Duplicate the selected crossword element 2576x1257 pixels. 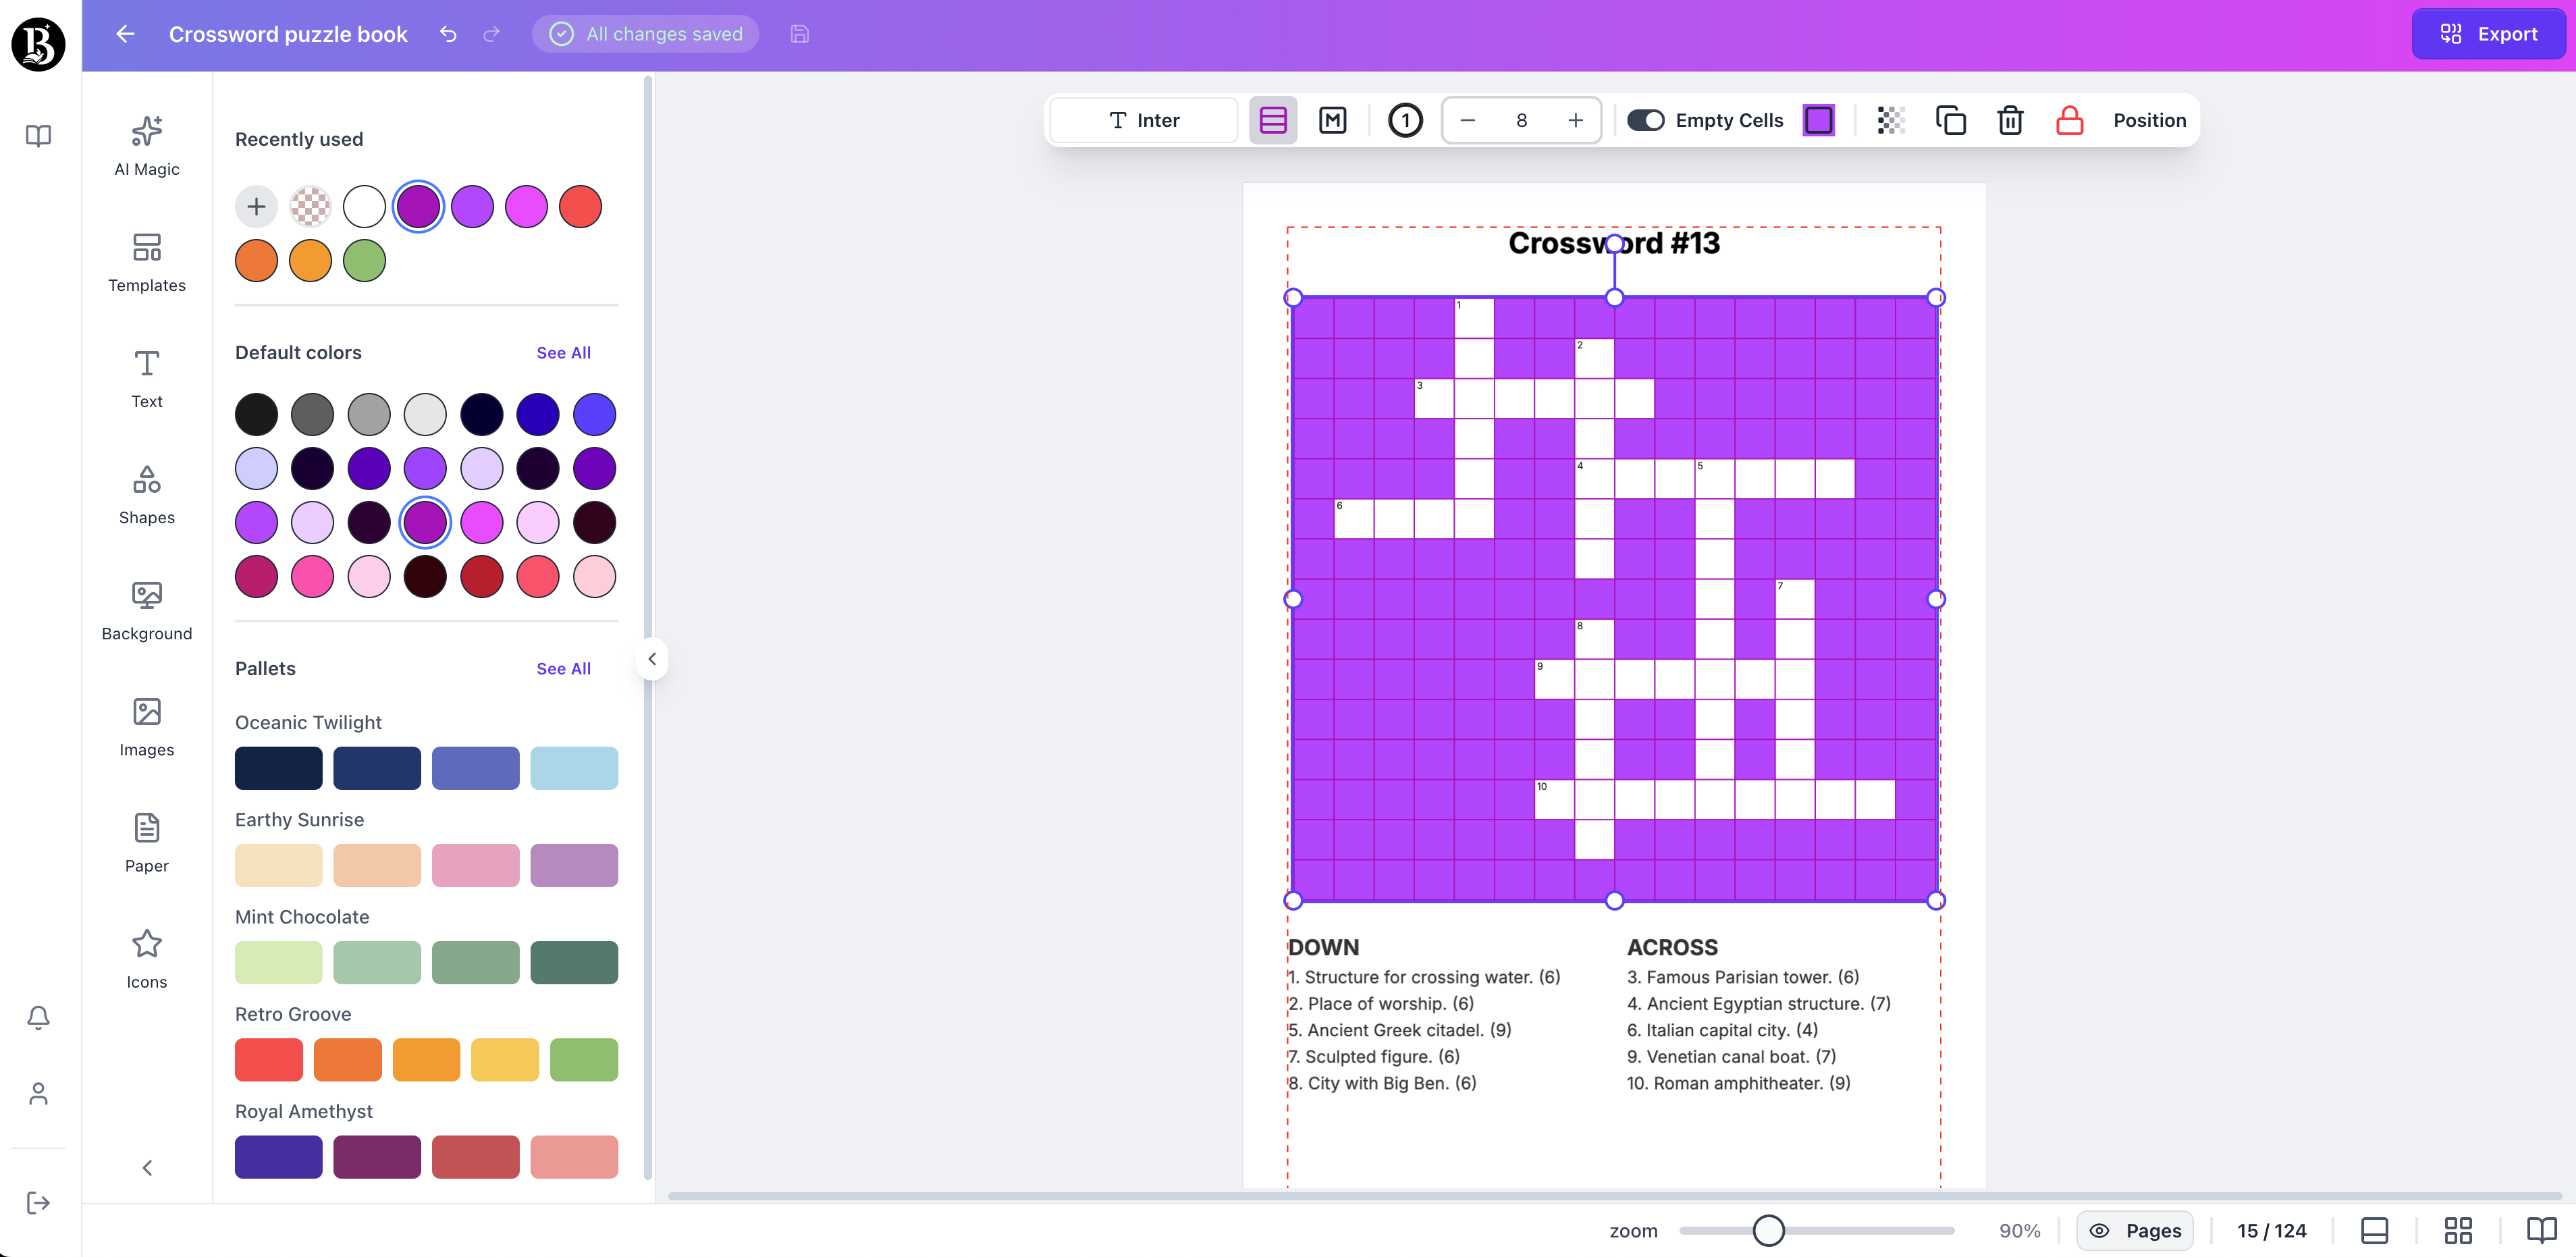coord(1951,120)
